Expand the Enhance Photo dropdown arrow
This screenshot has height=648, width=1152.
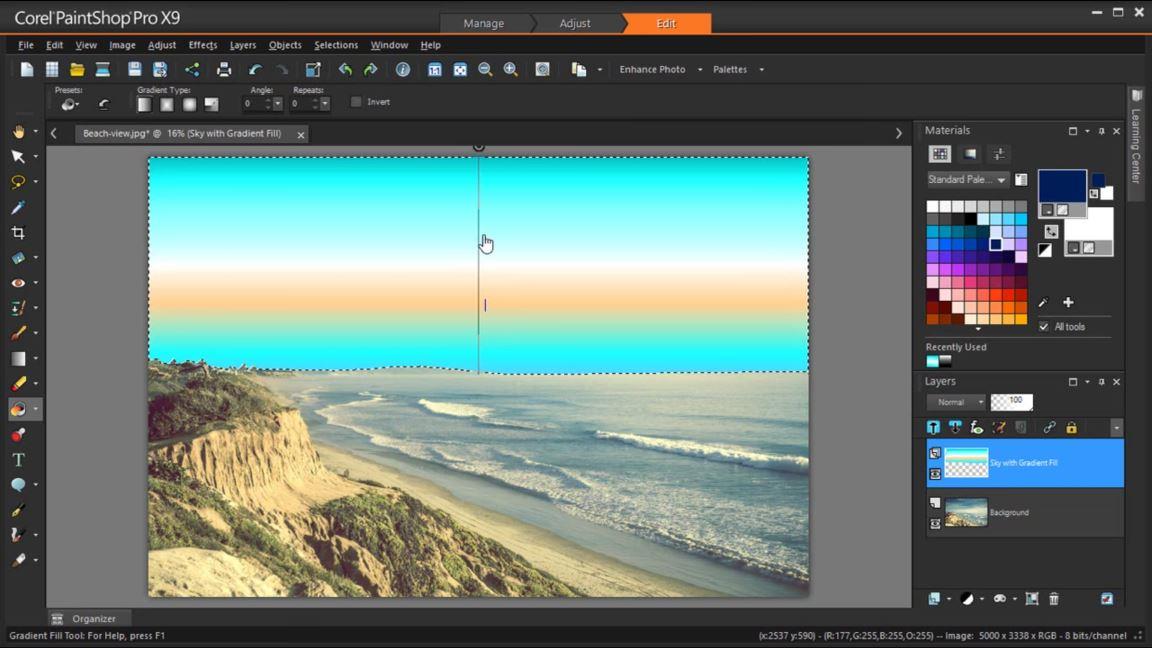coord(700,70)
